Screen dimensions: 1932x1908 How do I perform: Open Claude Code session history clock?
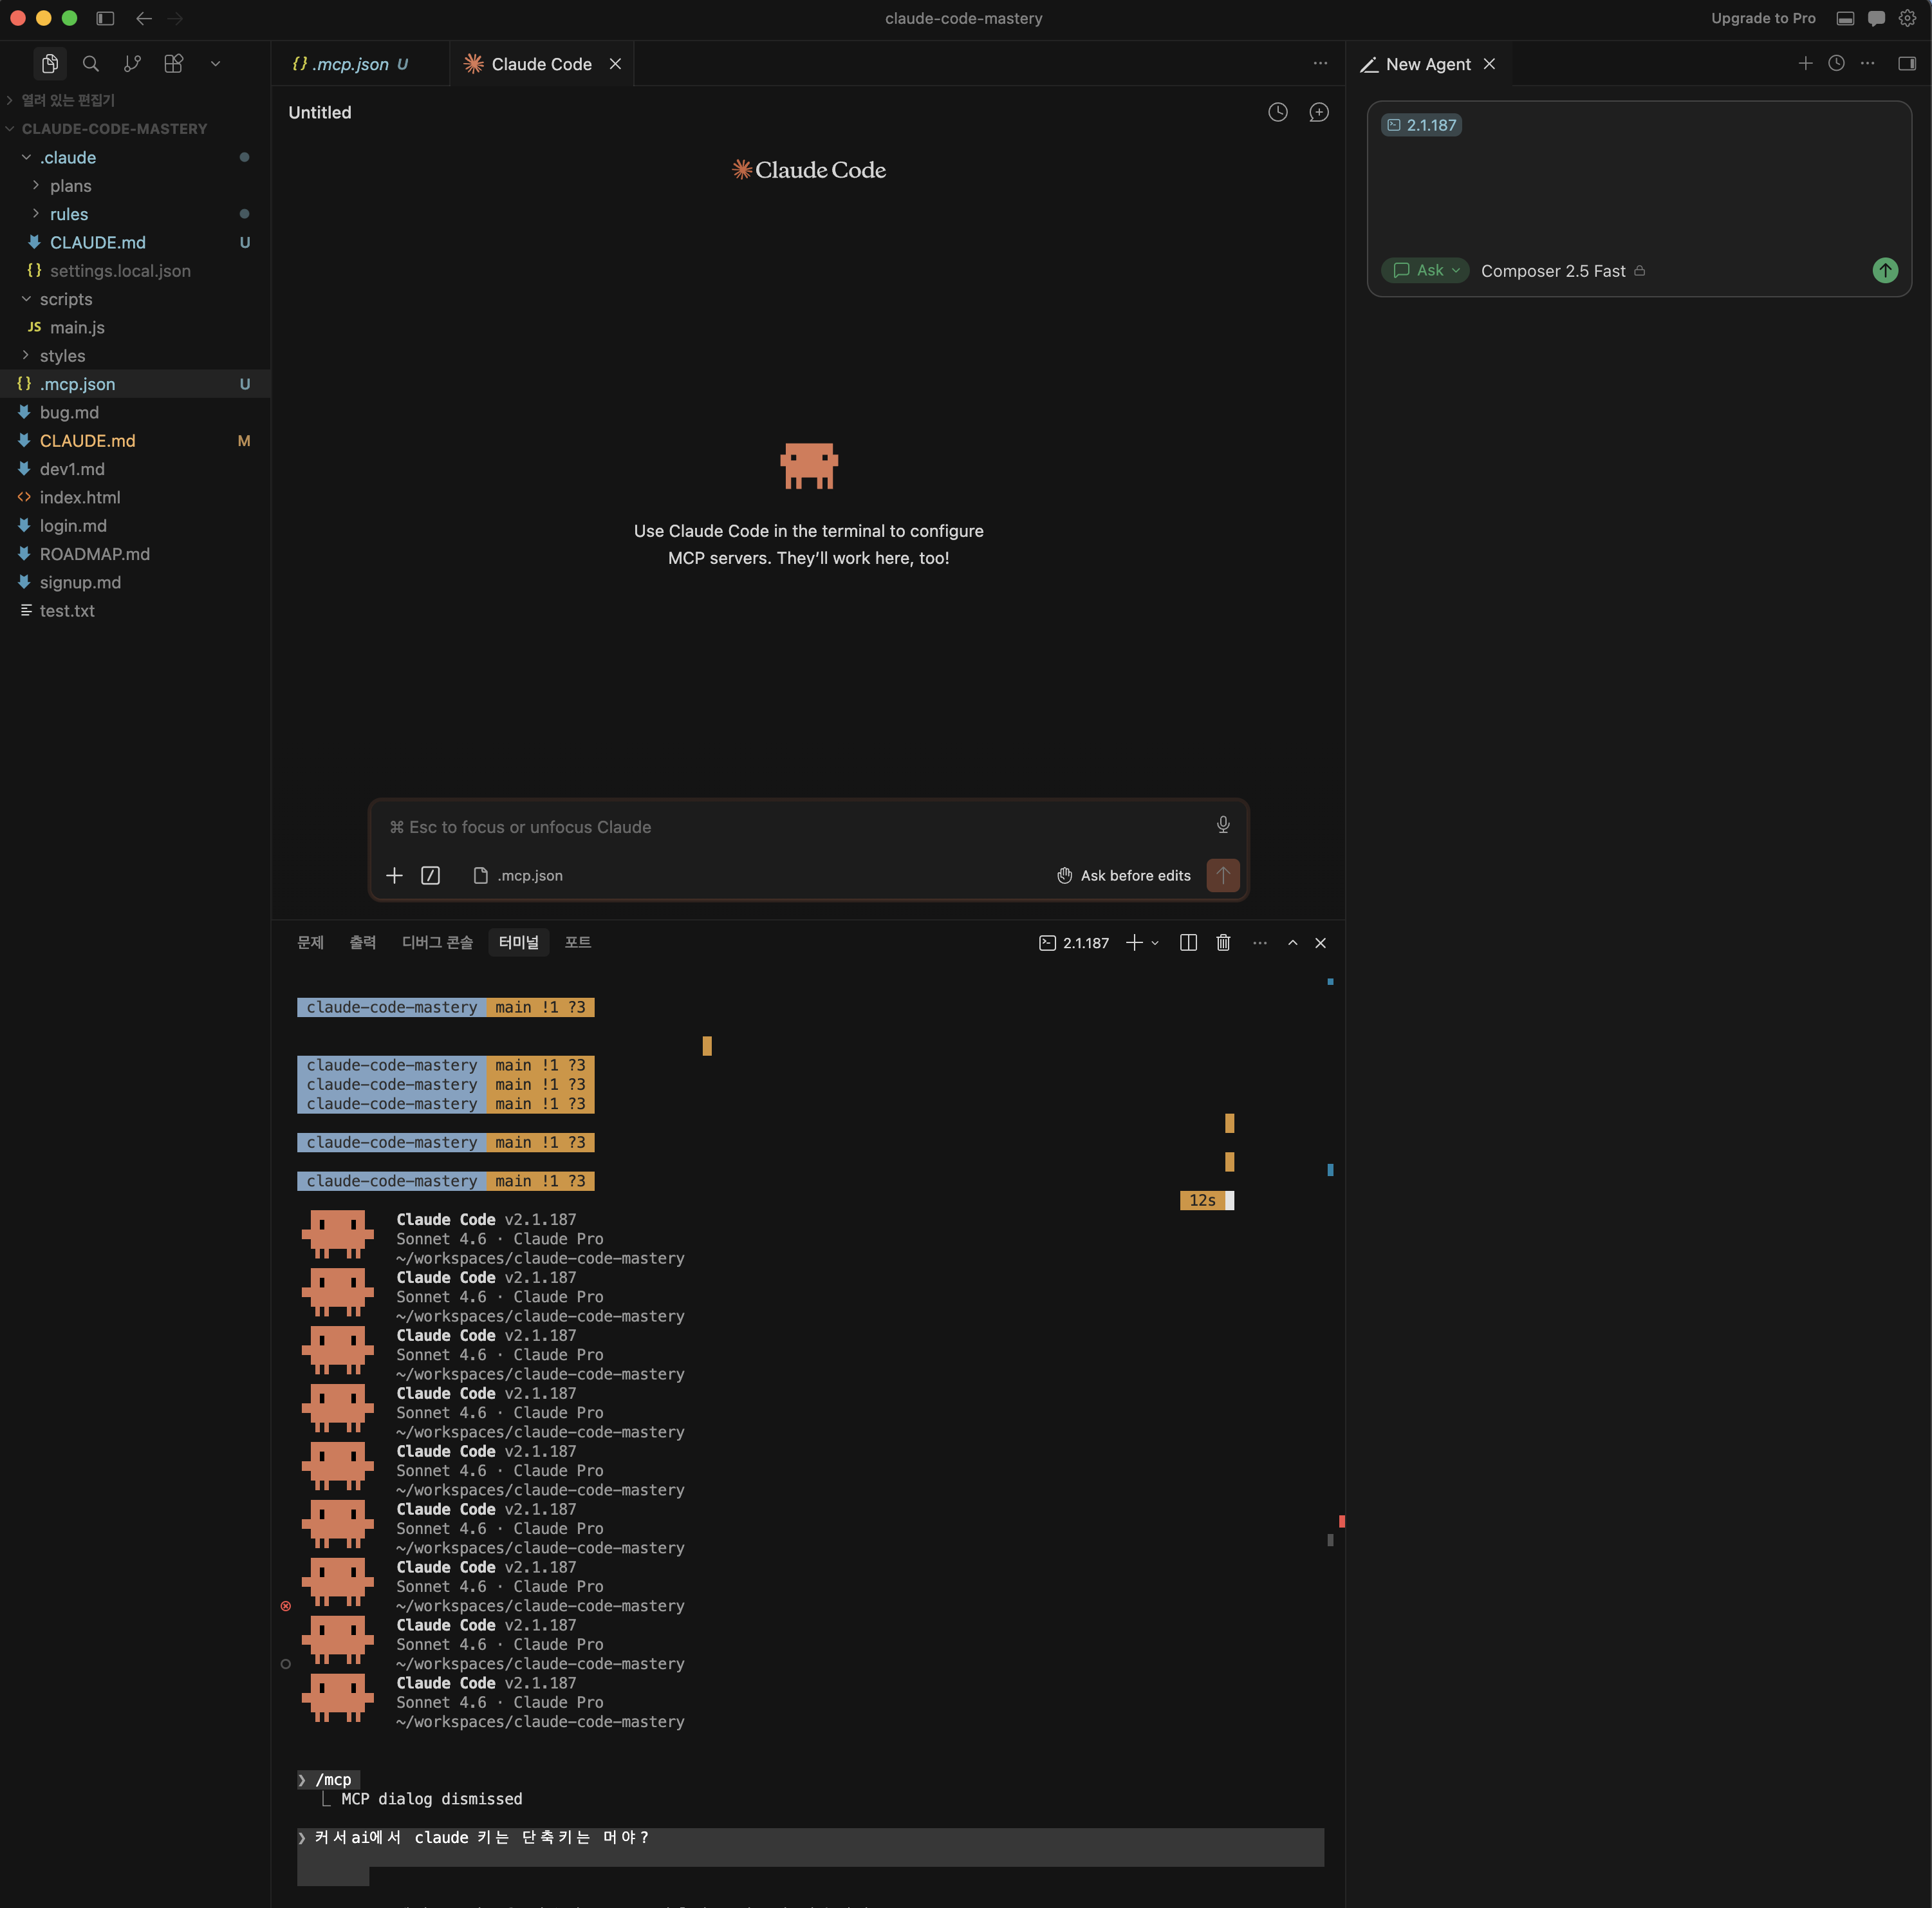click(x=1278, y=112)
